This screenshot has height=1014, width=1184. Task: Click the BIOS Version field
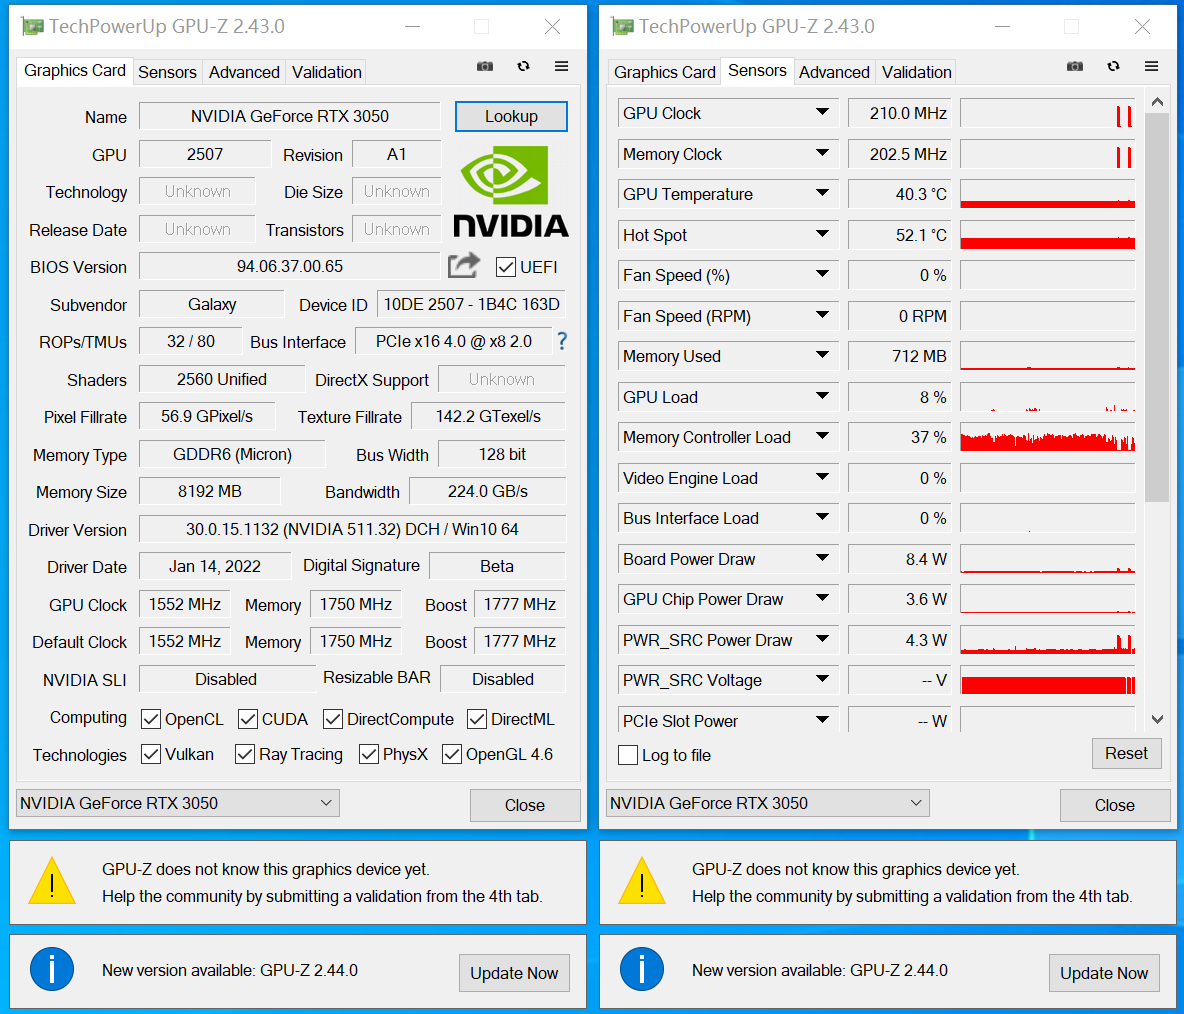coord(290,267)
